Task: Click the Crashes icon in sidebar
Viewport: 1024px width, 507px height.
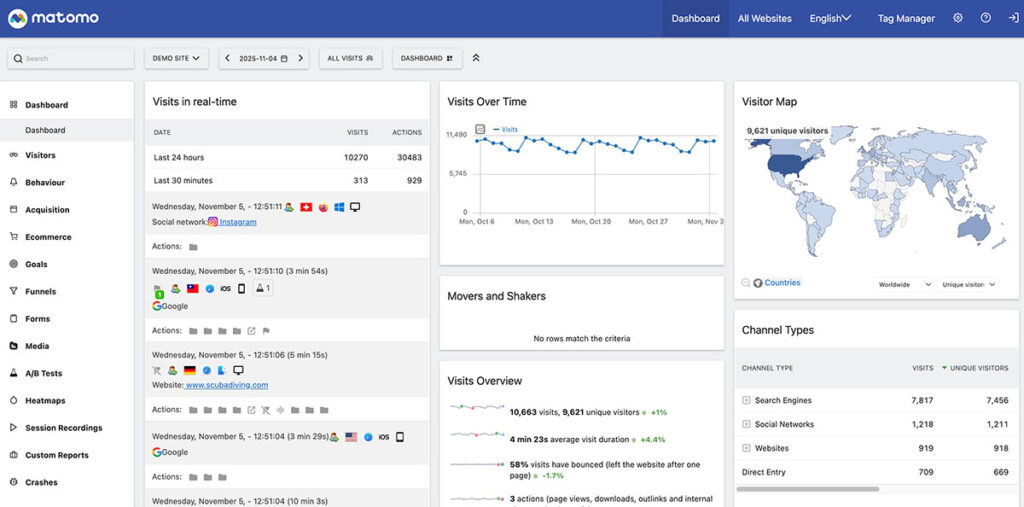Action: coord(14,482)
